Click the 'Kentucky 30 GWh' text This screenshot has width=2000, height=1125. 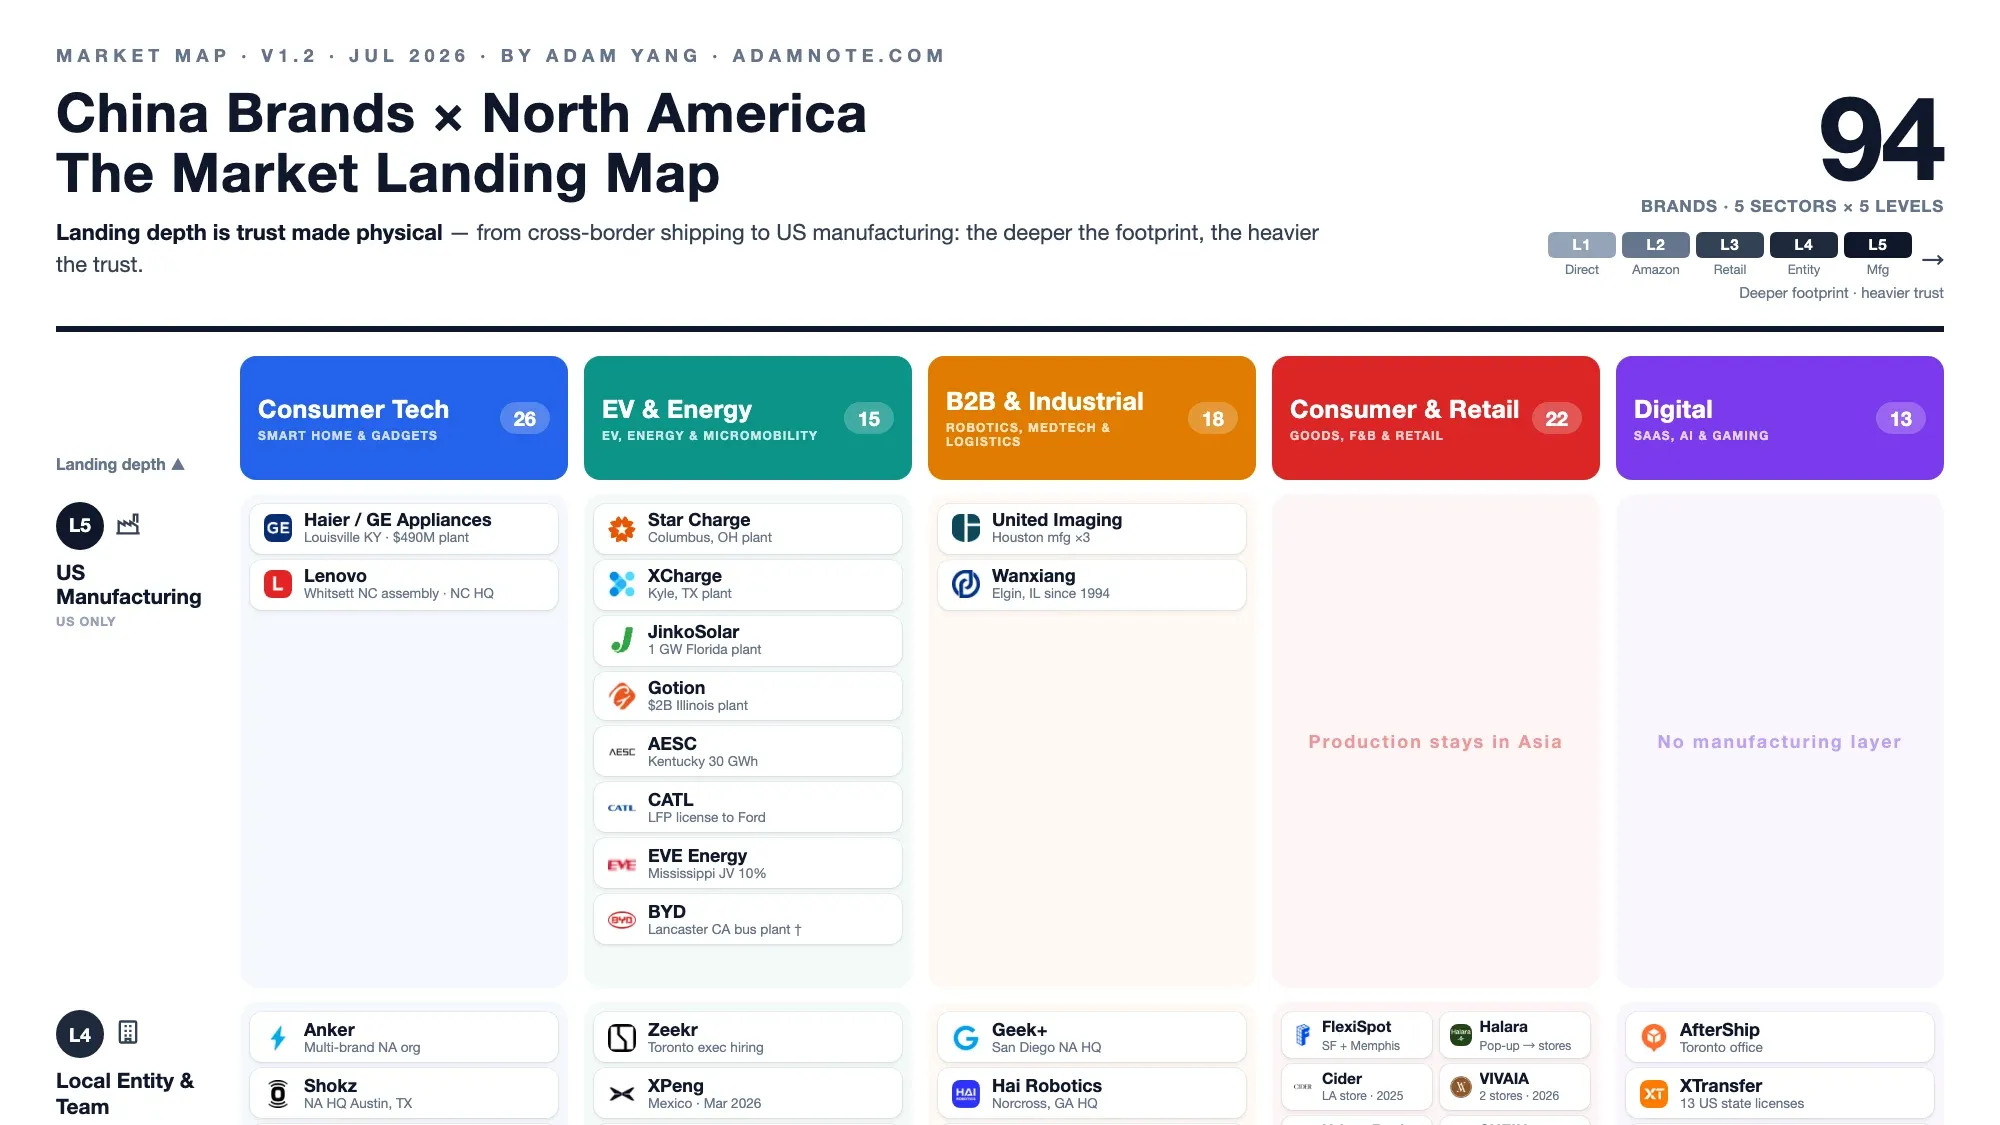(x=703, y=761)
